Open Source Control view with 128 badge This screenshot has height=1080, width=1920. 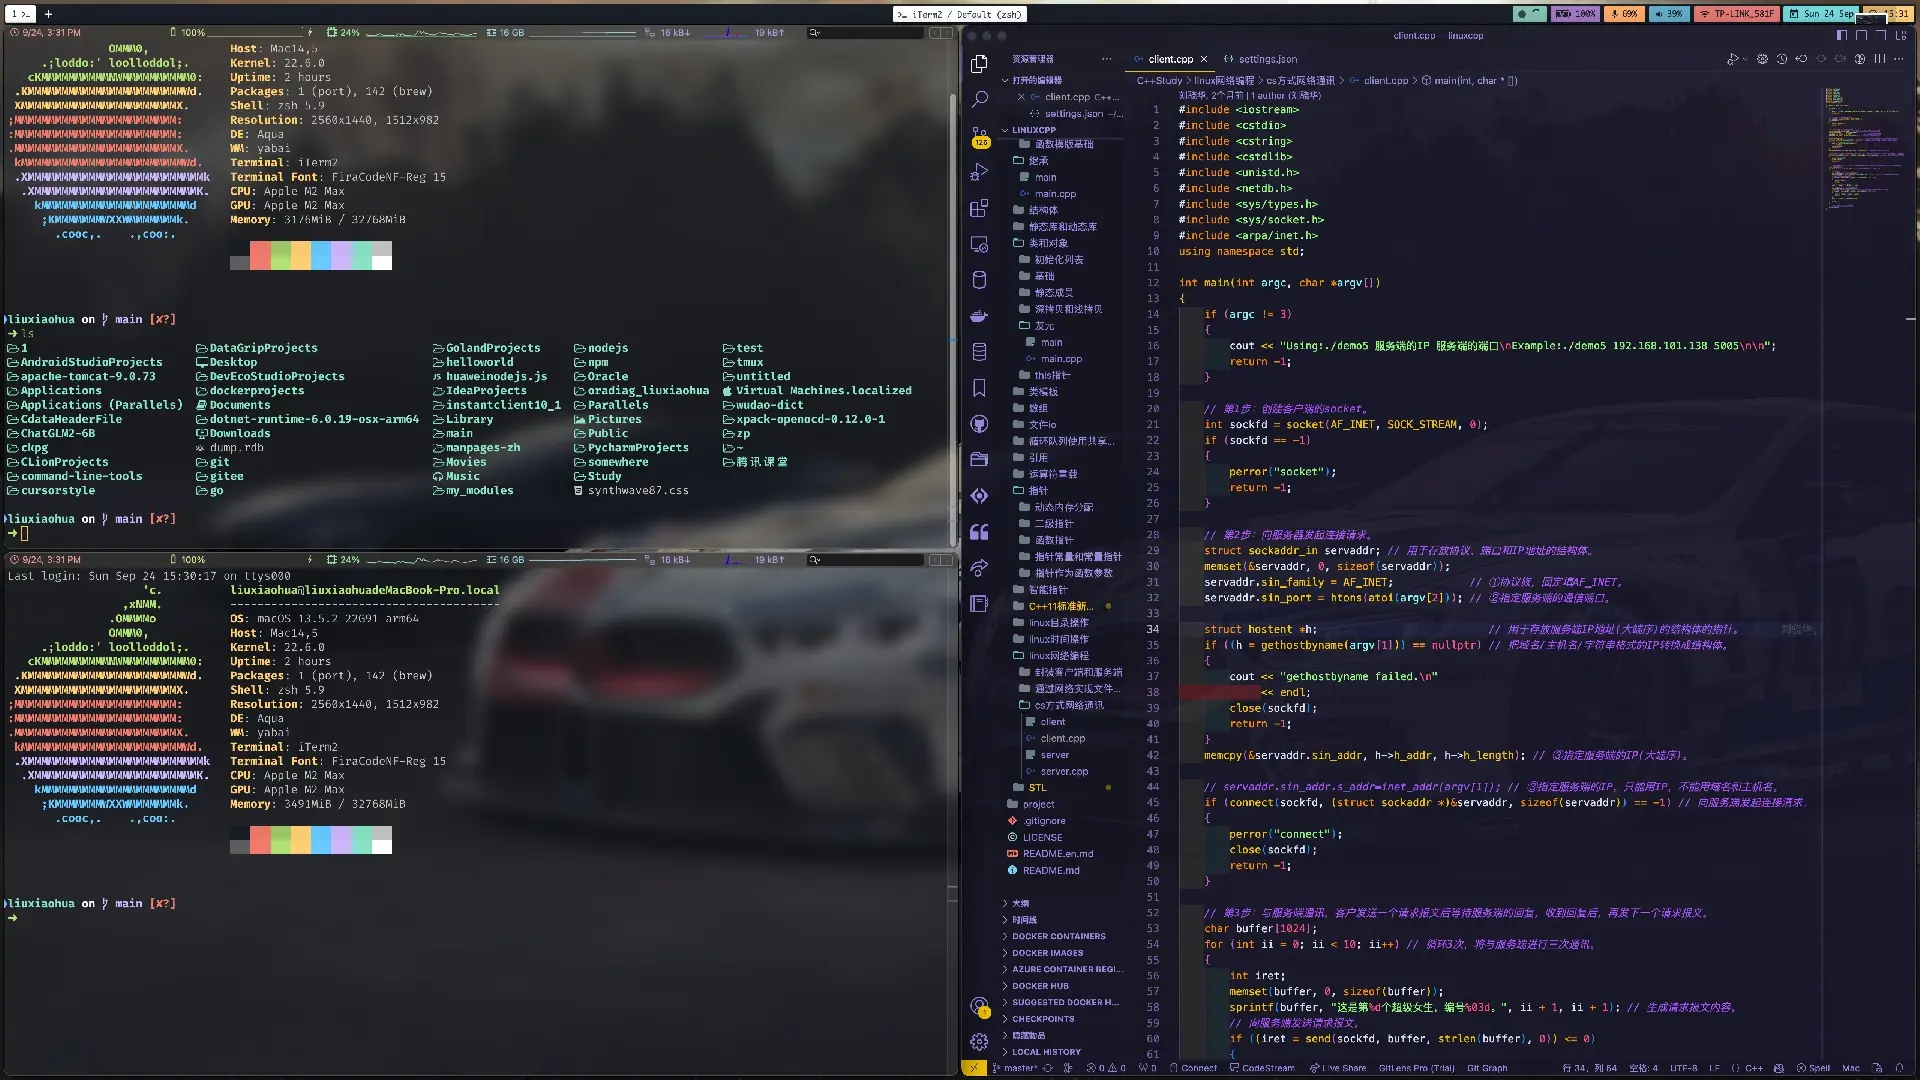tap(979, 136)
